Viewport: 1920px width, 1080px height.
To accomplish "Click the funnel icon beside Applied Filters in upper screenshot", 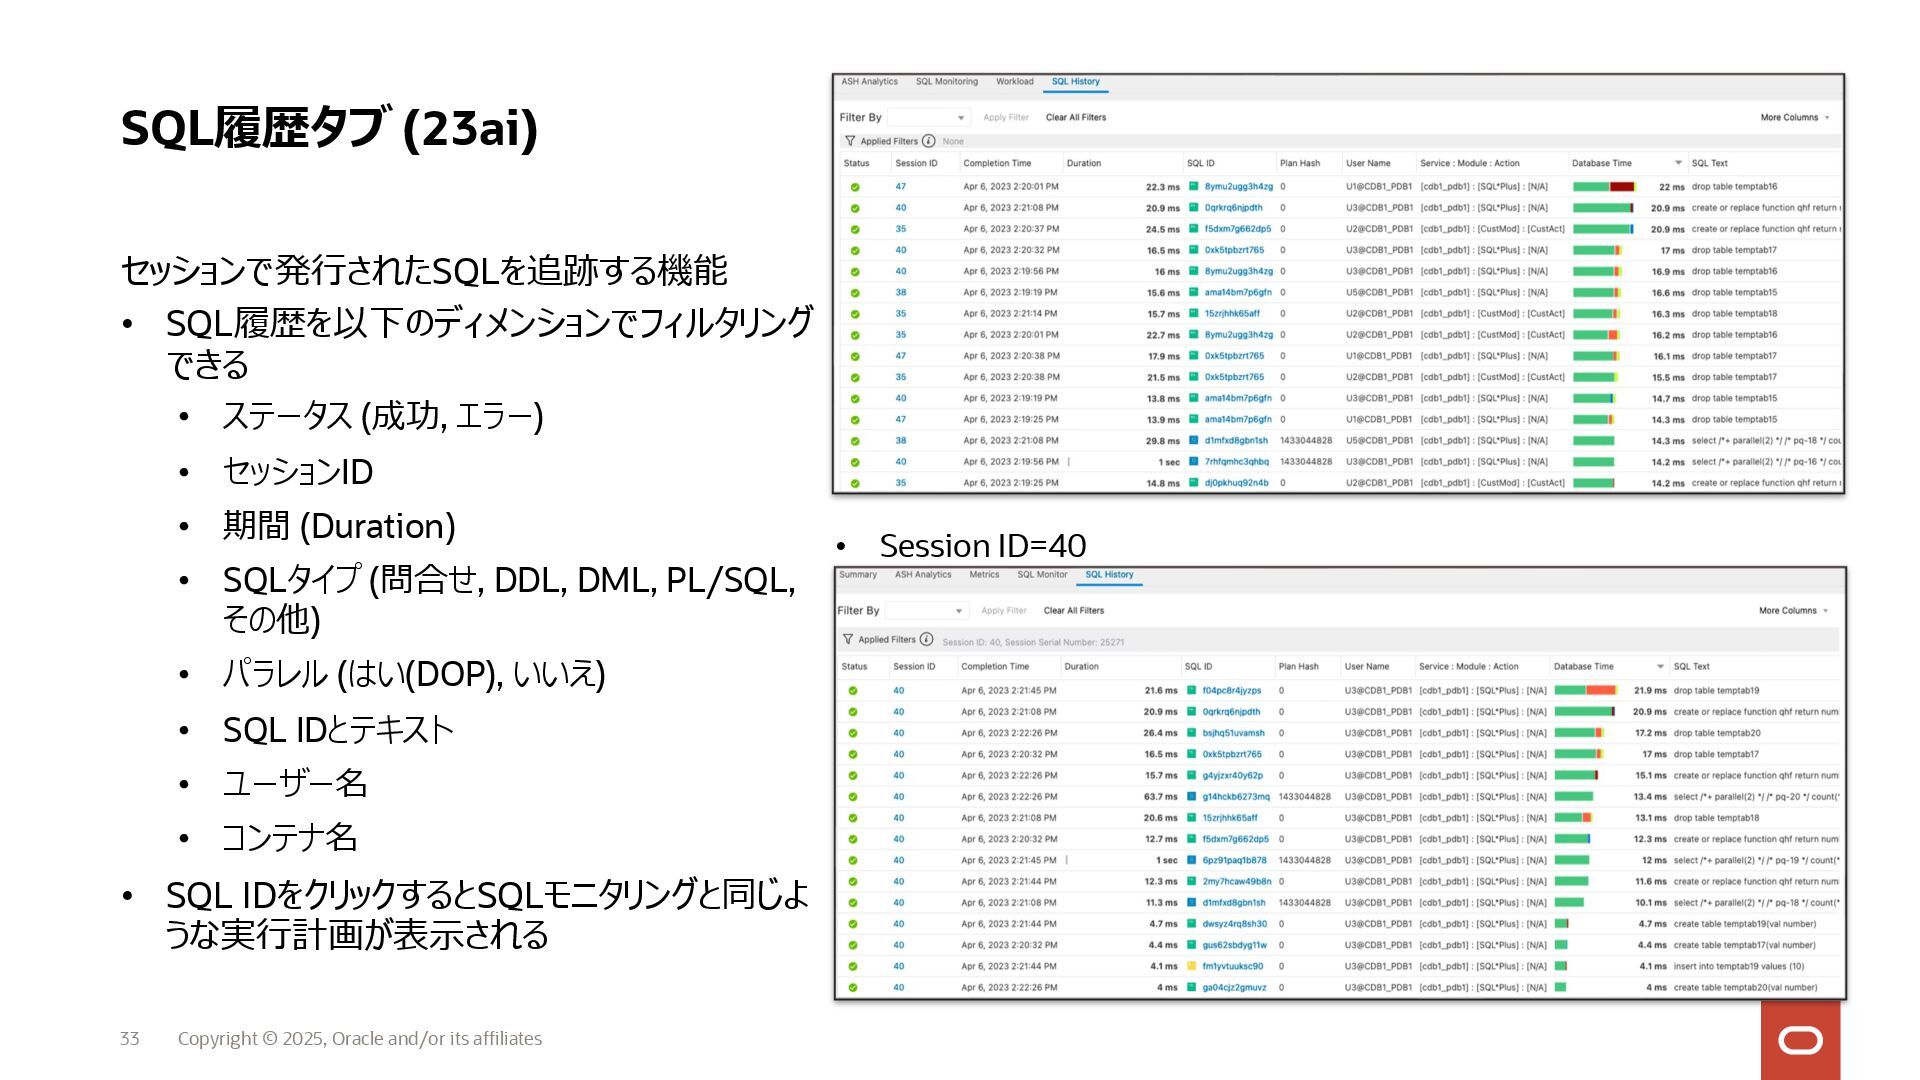I will coord(850,141).
